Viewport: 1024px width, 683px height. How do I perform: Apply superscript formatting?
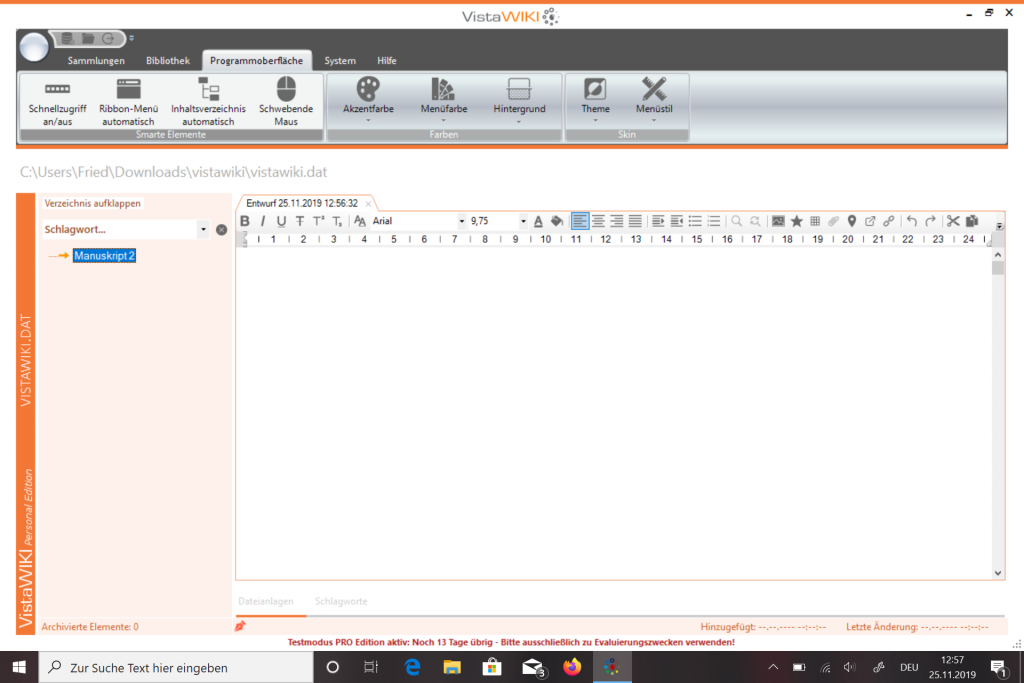point(318,221)
